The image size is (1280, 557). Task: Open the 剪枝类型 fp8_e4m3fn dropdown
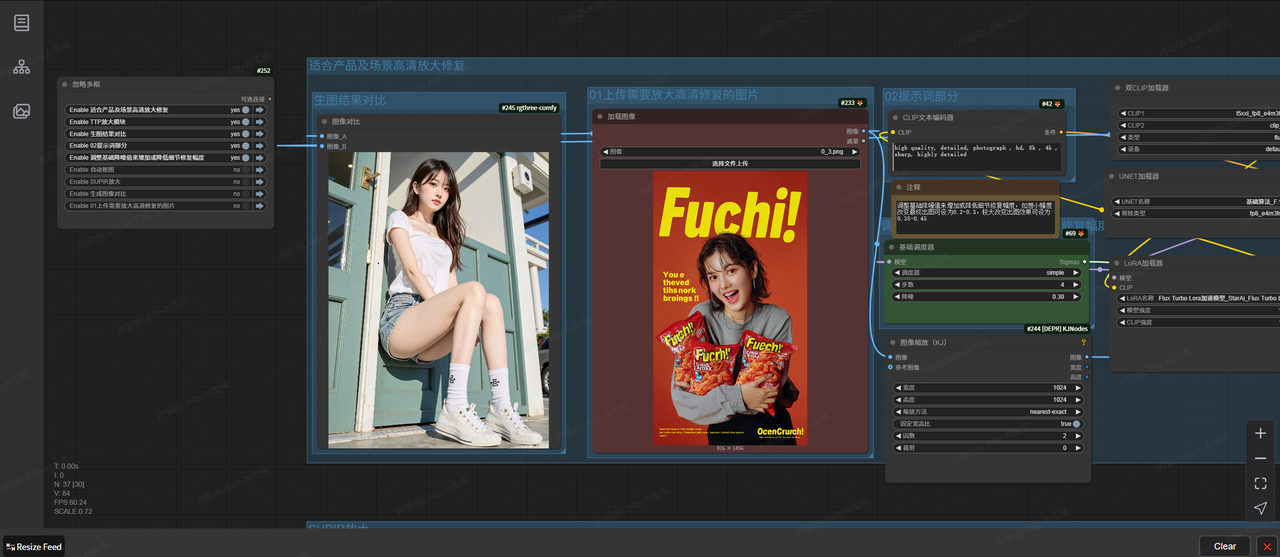click(1196, 213)
